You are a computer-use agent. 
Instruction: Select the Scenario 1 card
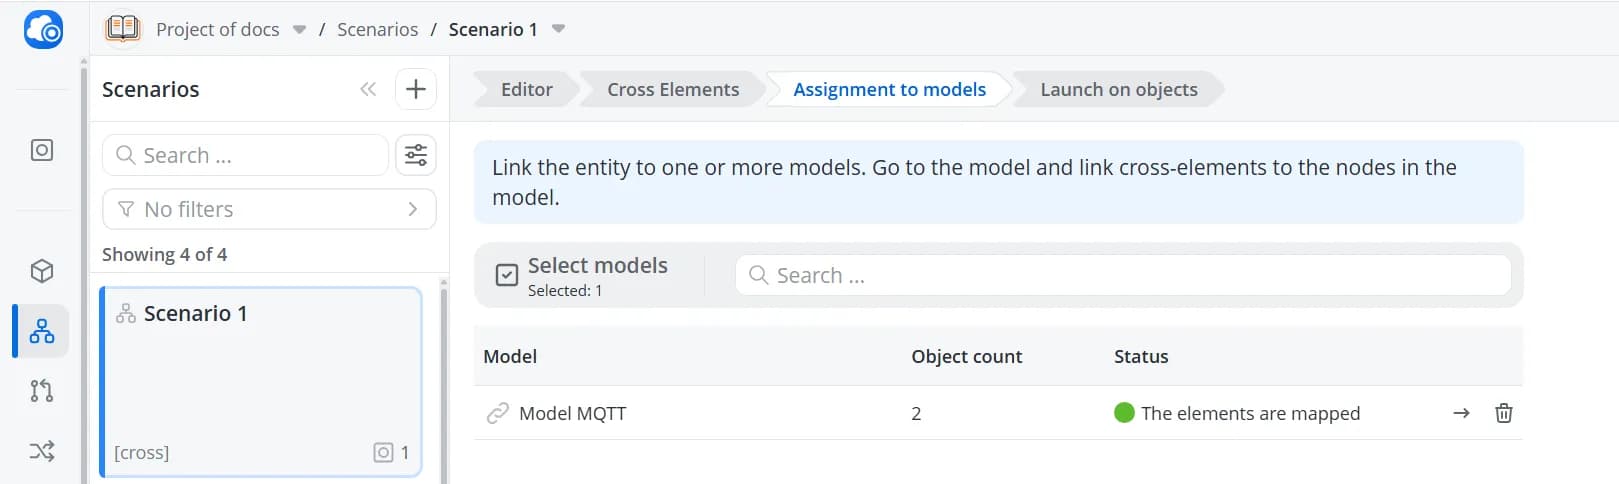(261, 381)
